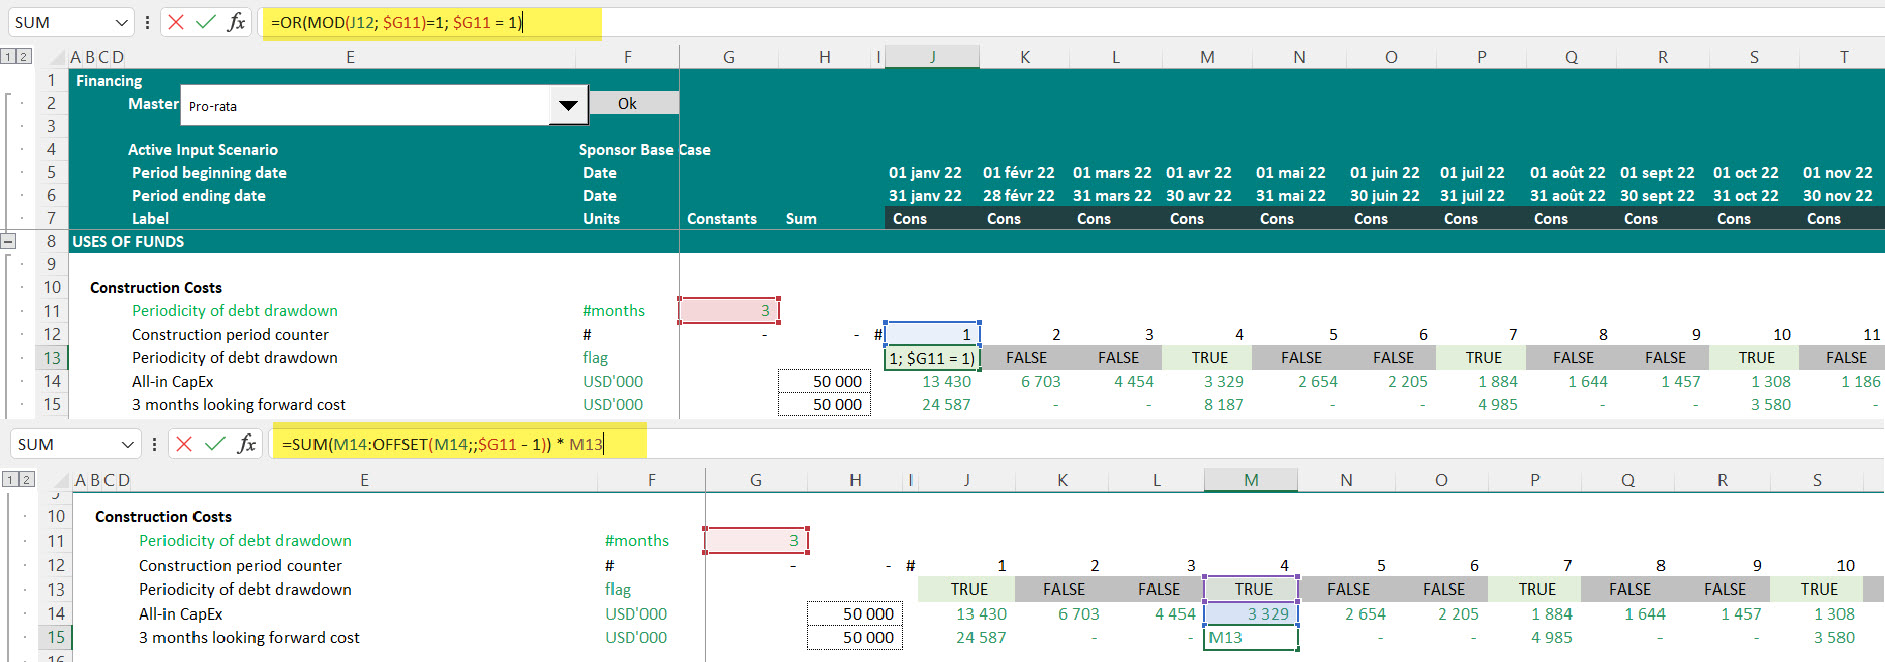Expand the Name Box dropdown beside the SUM(M14:OFFSET formula
Image resolution: width=1885 pixels, height=662 pixels.
tap(127, 444)
